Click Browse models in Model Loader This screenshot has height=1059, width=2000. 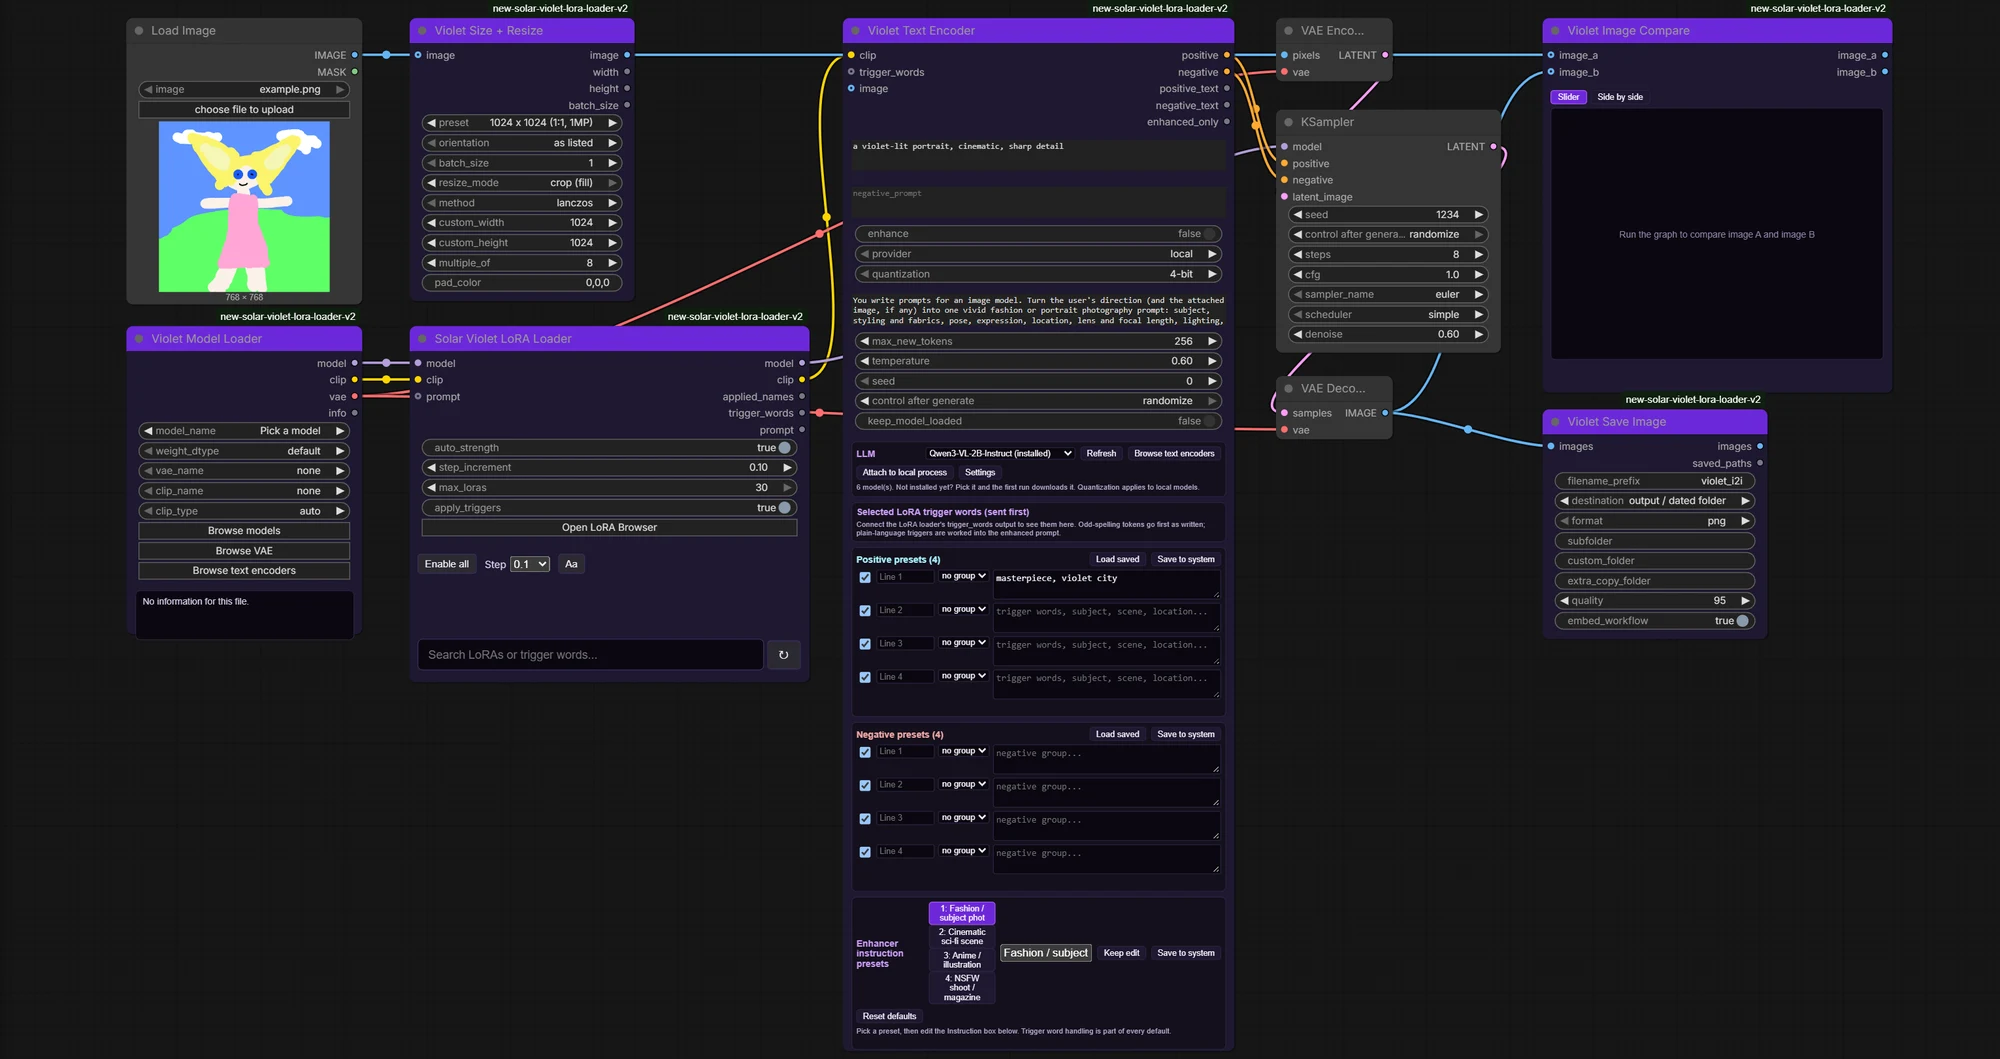click(x=244, y=531)
